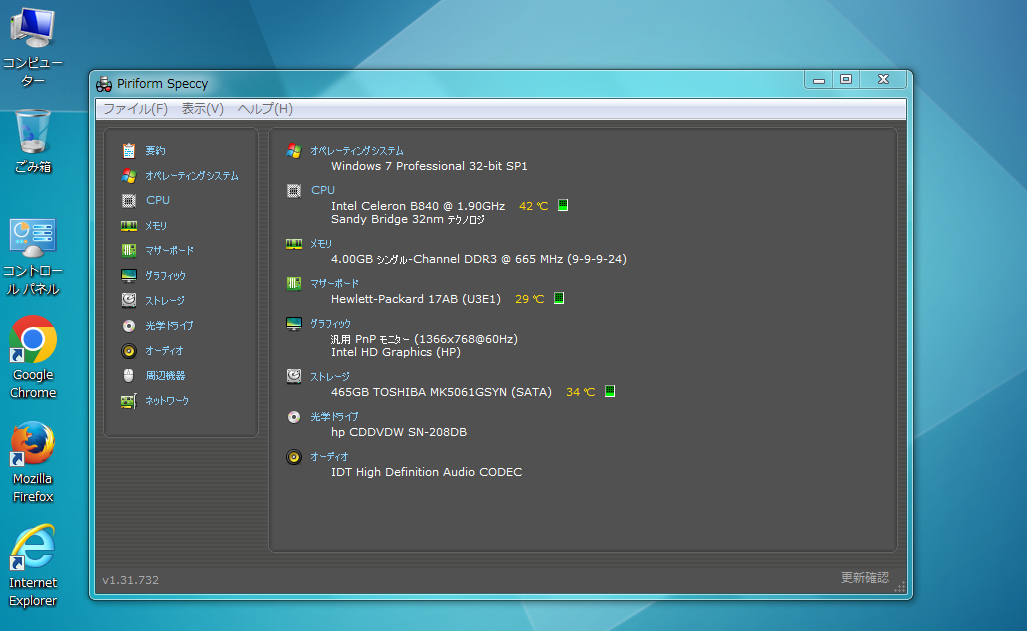View the グラフィック sidebar section
The width and height of the screenshot is (1027, 631).
[165, 276]
